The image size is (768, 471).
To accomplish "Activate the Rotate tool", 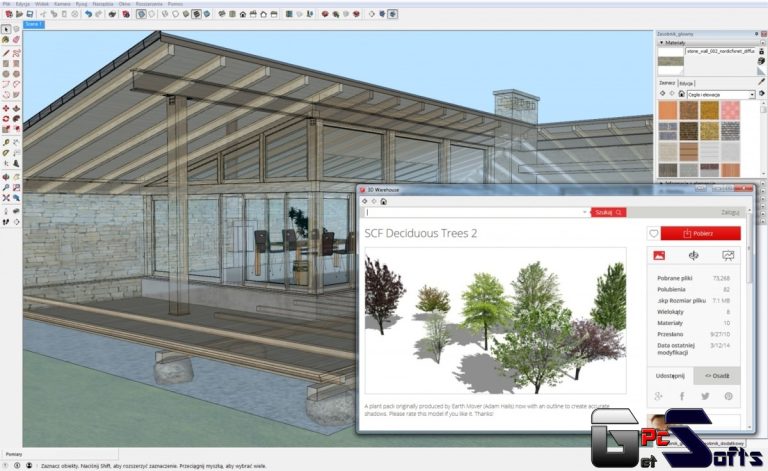I will 6,119.
